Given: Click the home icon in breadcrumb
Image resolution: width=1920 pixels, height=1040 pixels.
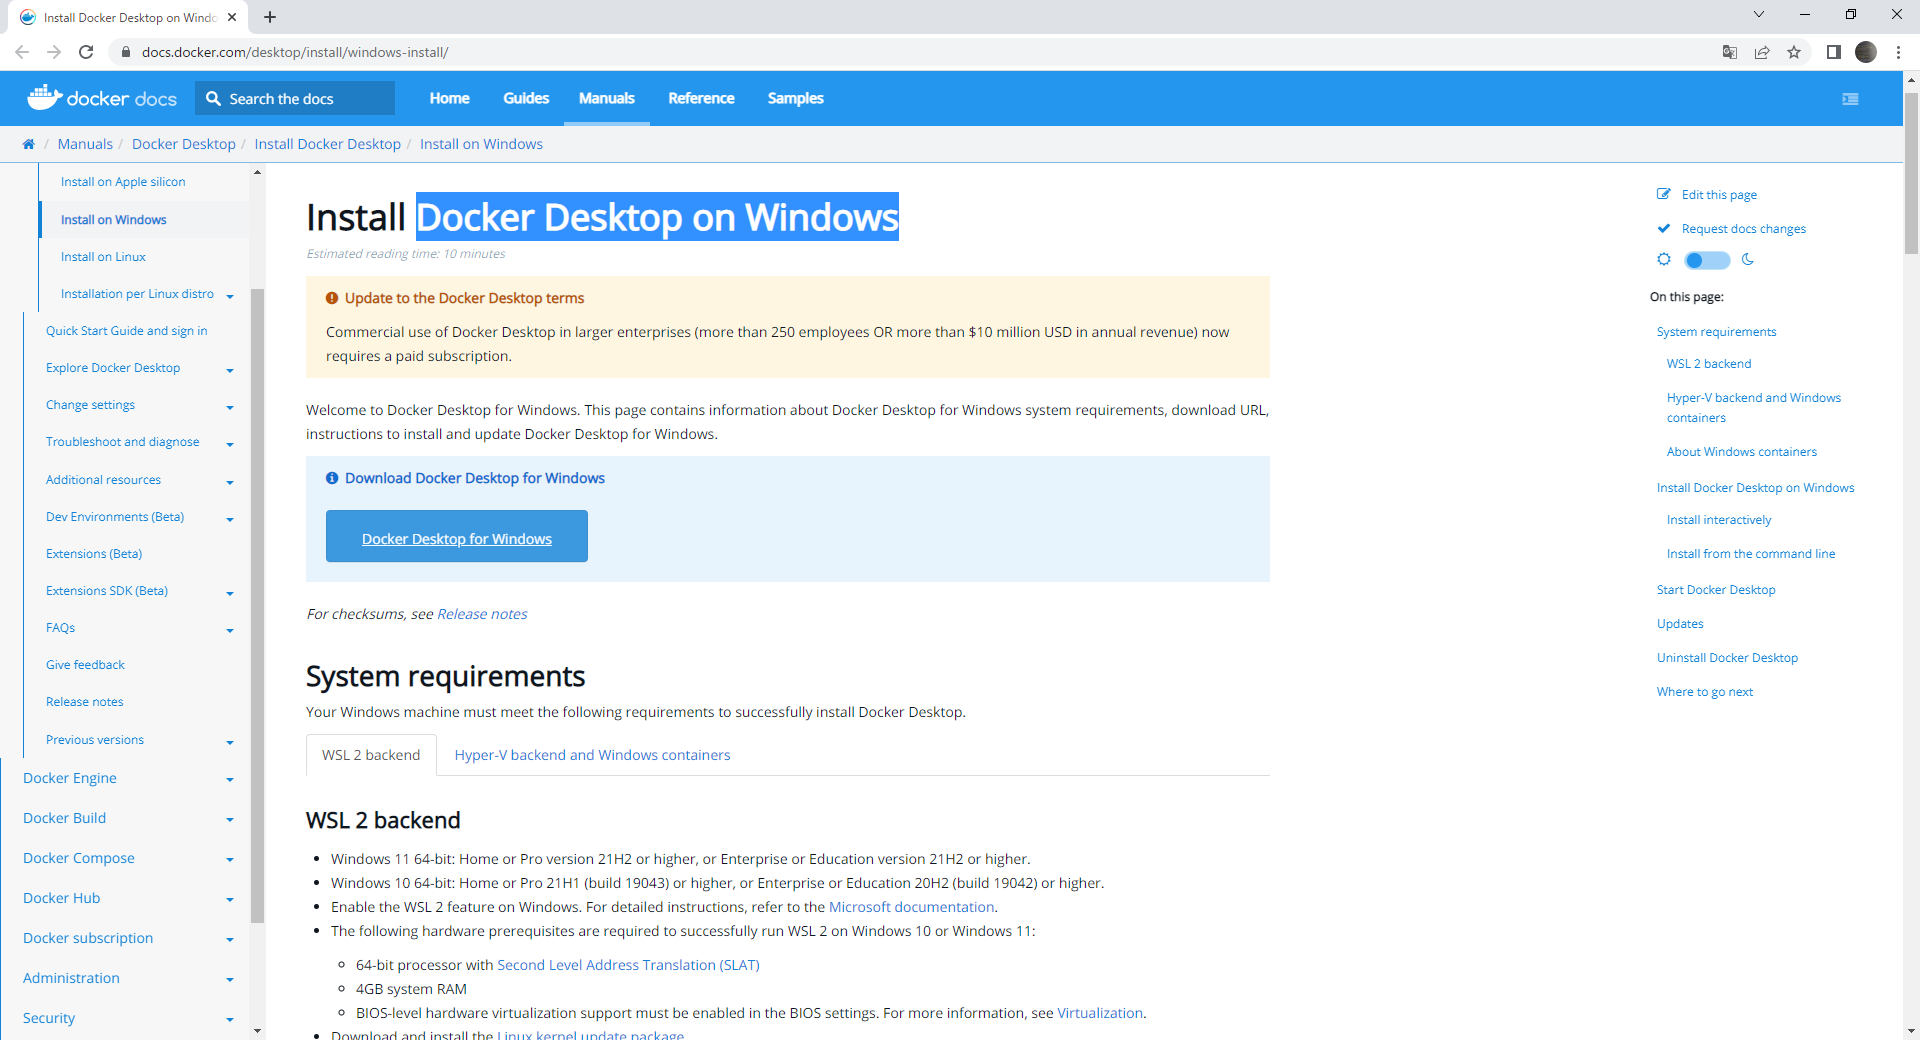Looking at the screenshot, I should tap(29, 144).
